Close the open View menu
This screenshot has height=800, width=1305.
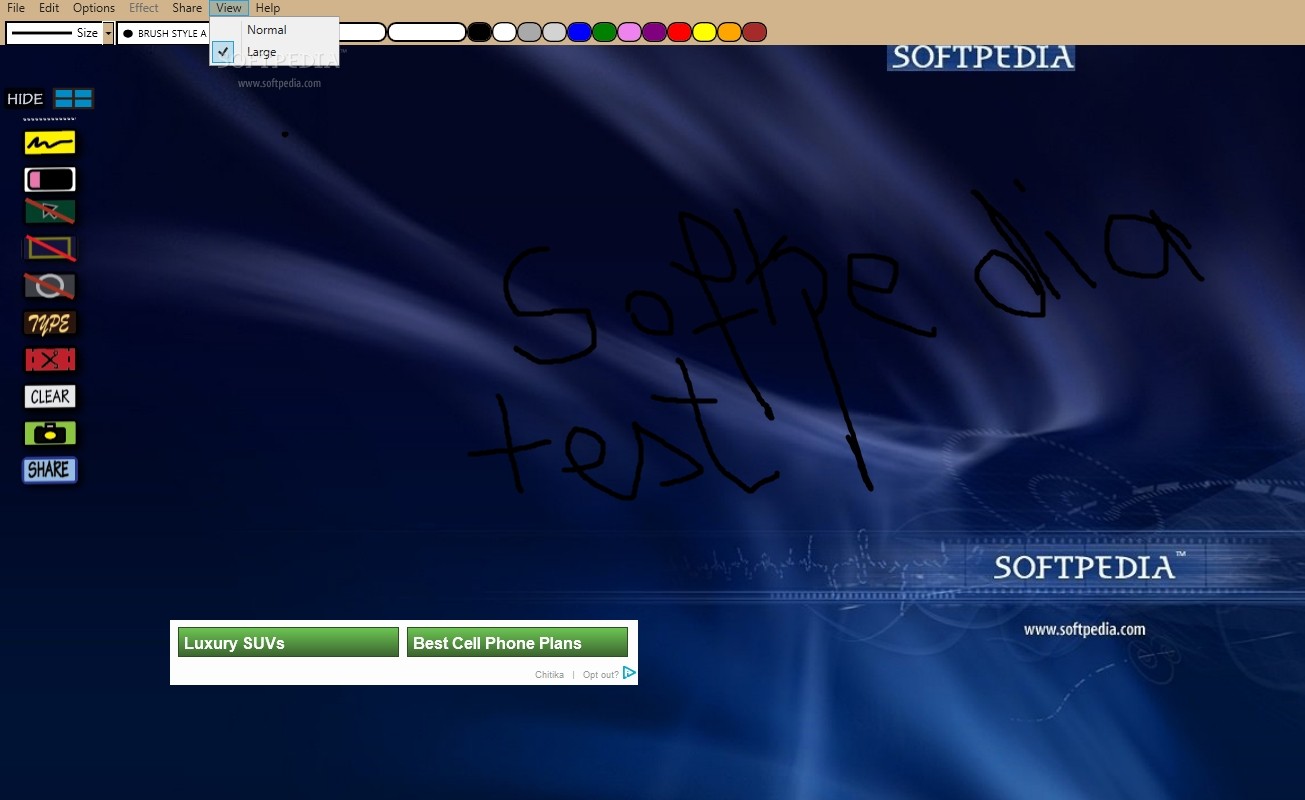[x=229, y=8]
